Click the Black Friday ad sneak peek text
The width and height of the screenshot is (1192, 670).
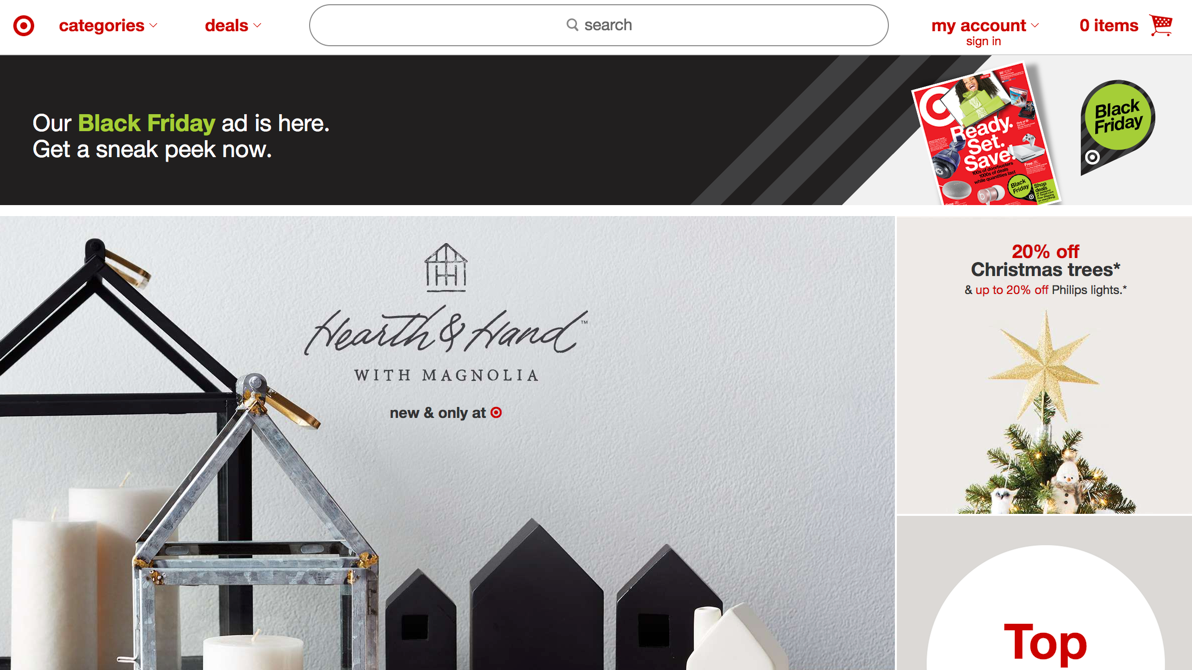click(181, 135)
